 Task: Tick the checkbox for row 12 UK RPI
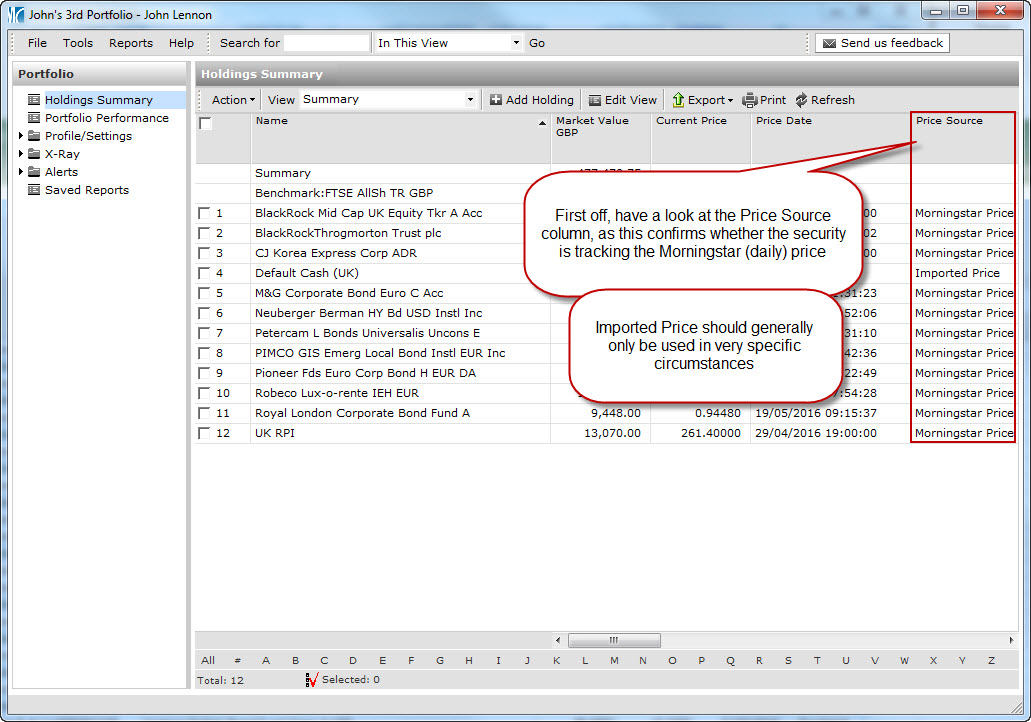pos(204,433)
